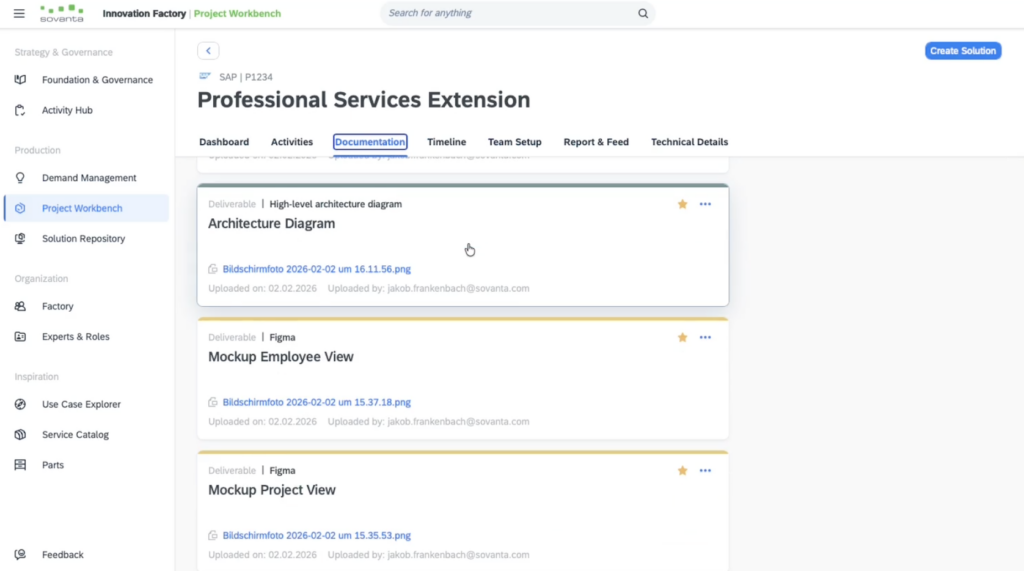Open the more options menu for Mockup Project View

click(x=705, y=471)
